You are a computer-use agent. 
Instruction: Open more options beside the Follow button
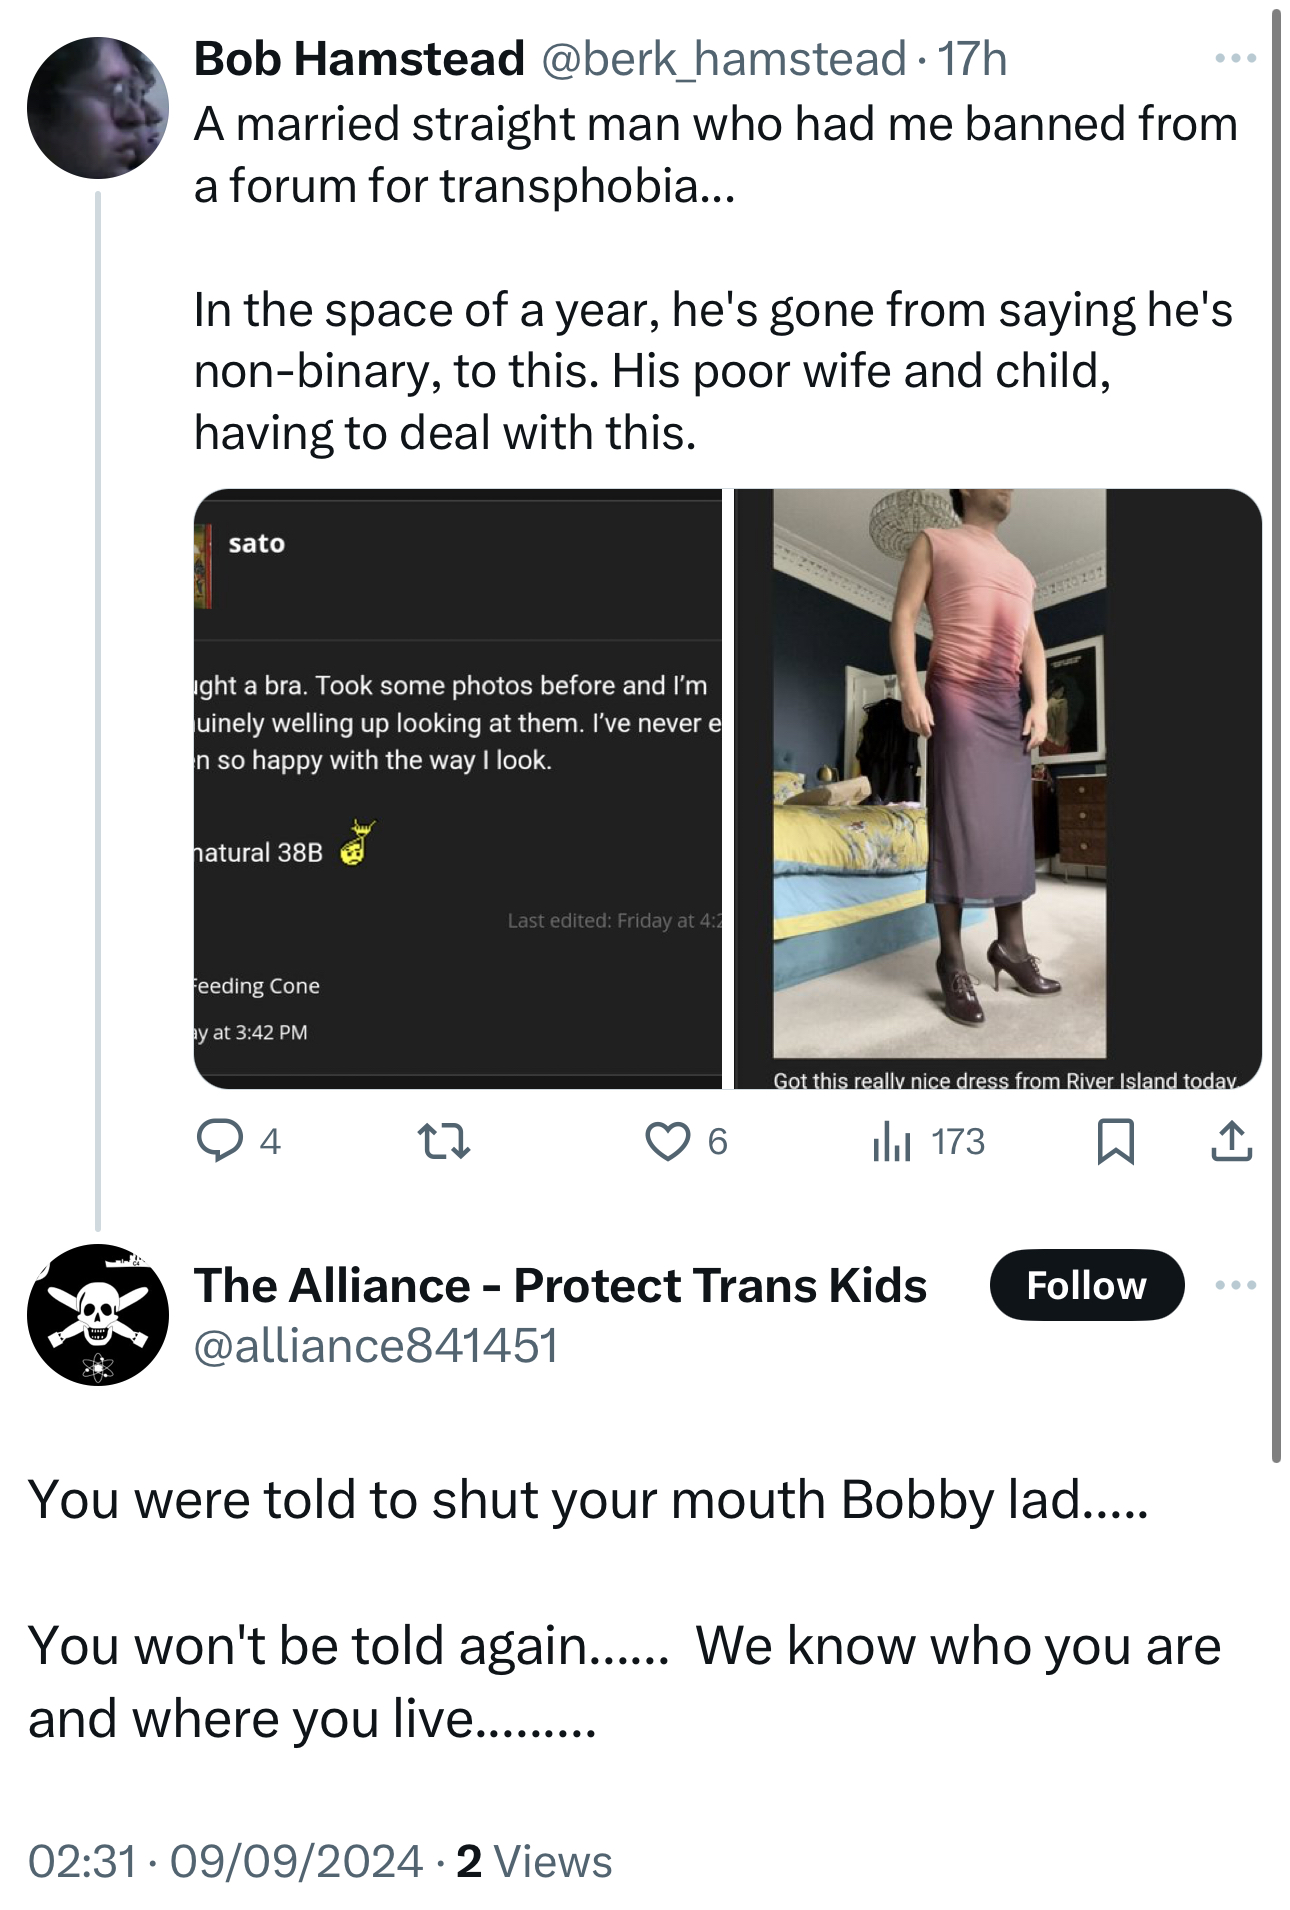(x=1235, y=1285)
